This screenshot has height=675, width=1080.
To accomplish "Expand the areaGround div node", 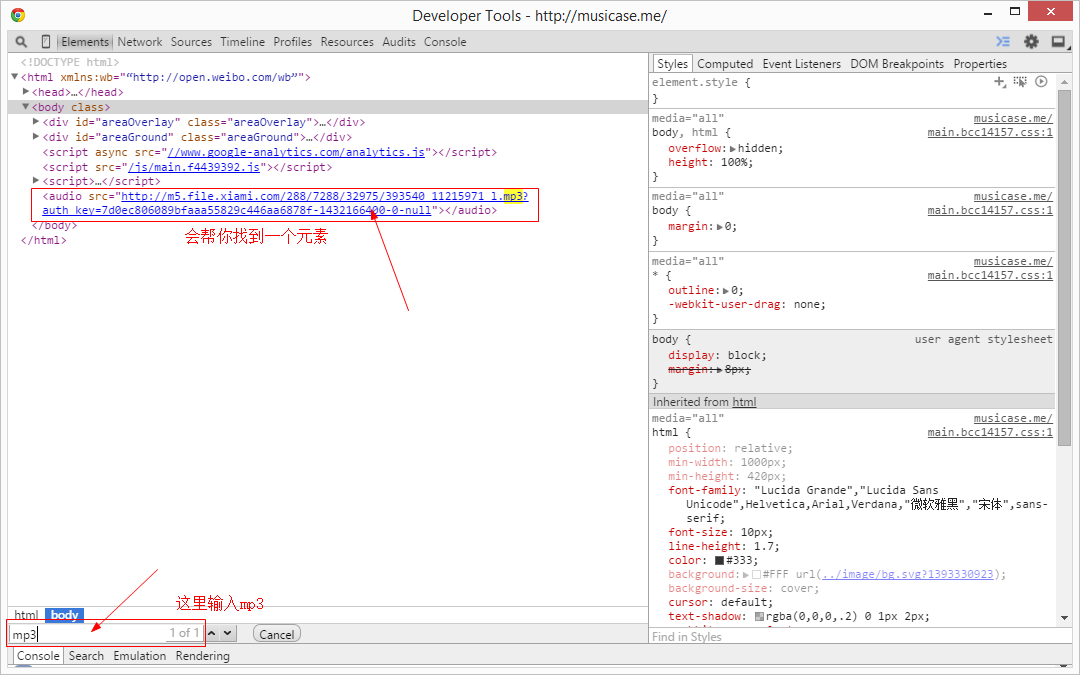I will (36, 137).
